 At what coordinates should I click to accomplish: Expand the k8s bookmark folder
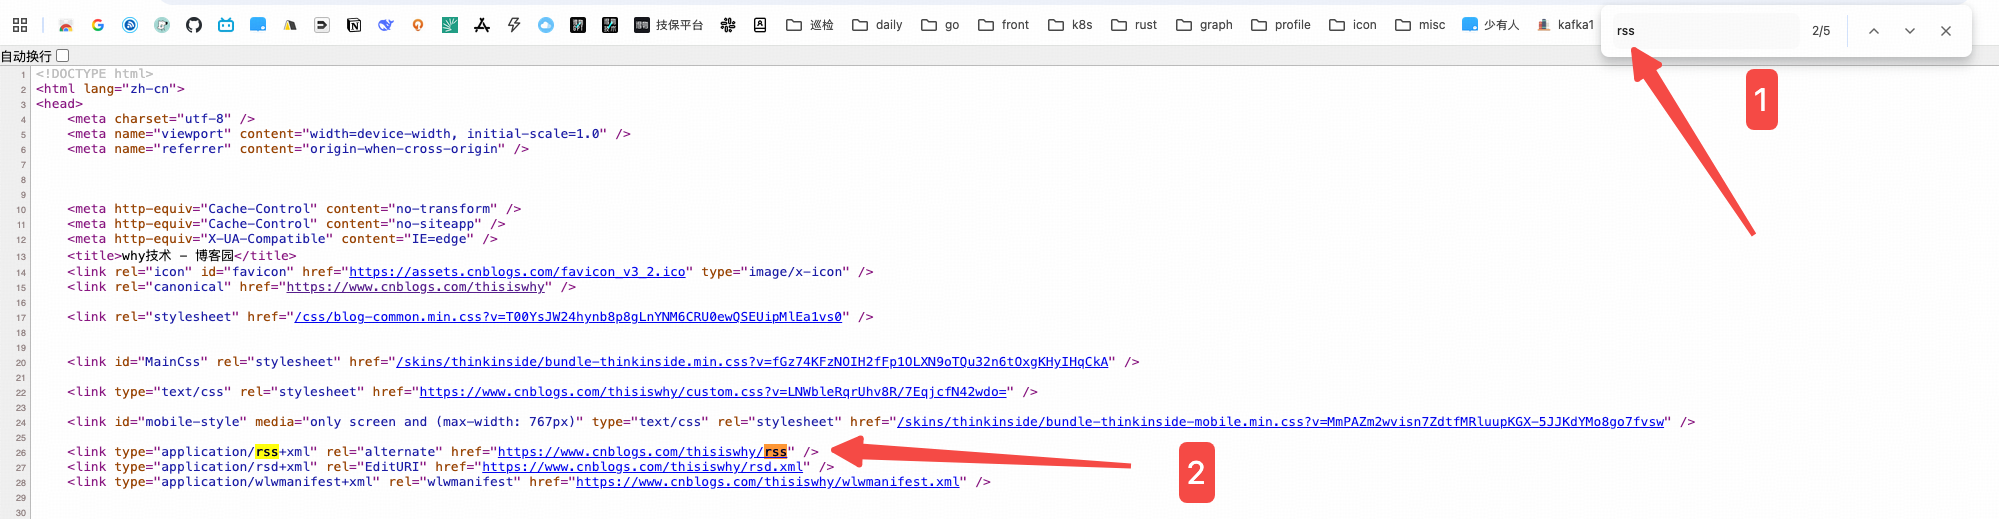click(1070, 25)
